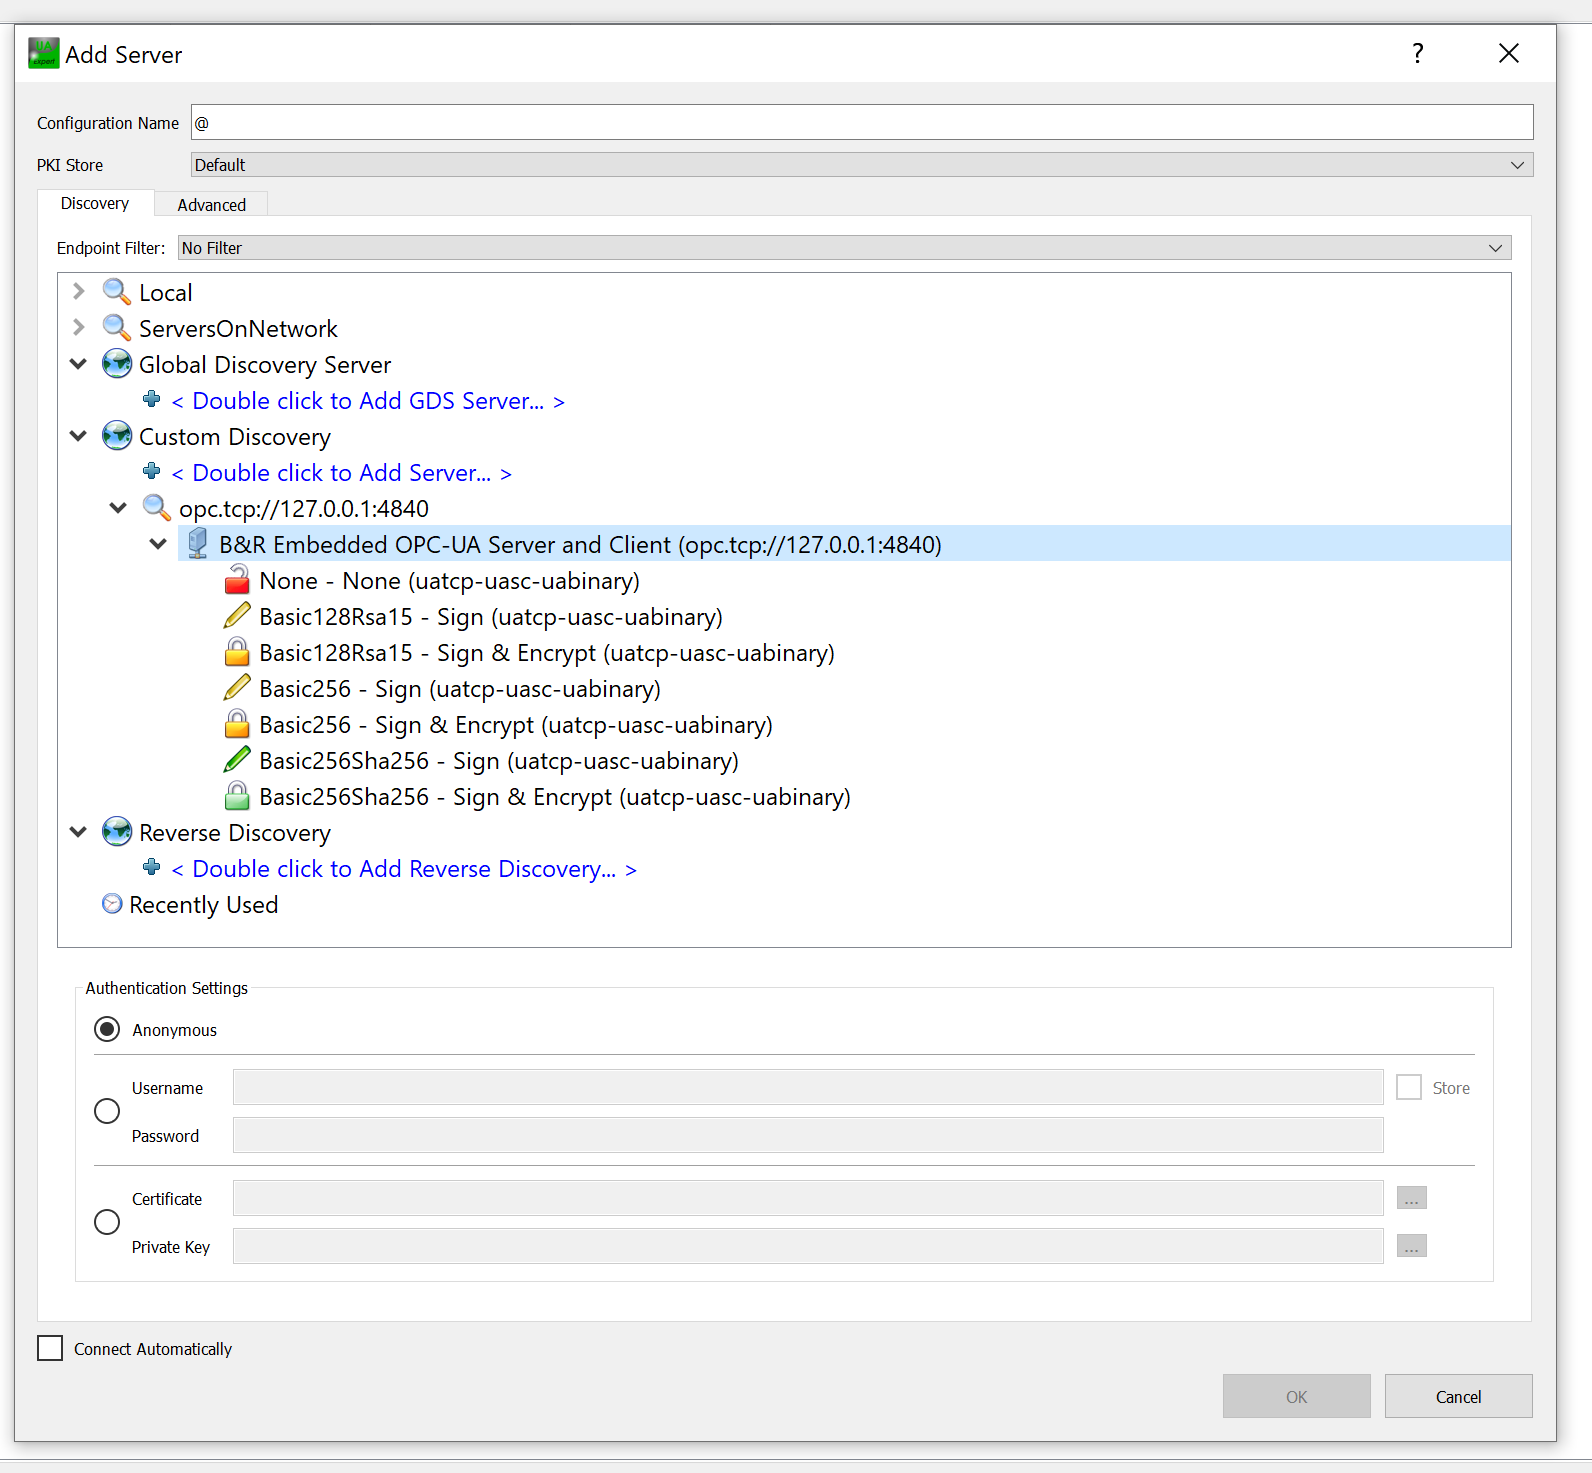Click the OK button
The image size is (1592, 1473).
click(1296, 1396)
